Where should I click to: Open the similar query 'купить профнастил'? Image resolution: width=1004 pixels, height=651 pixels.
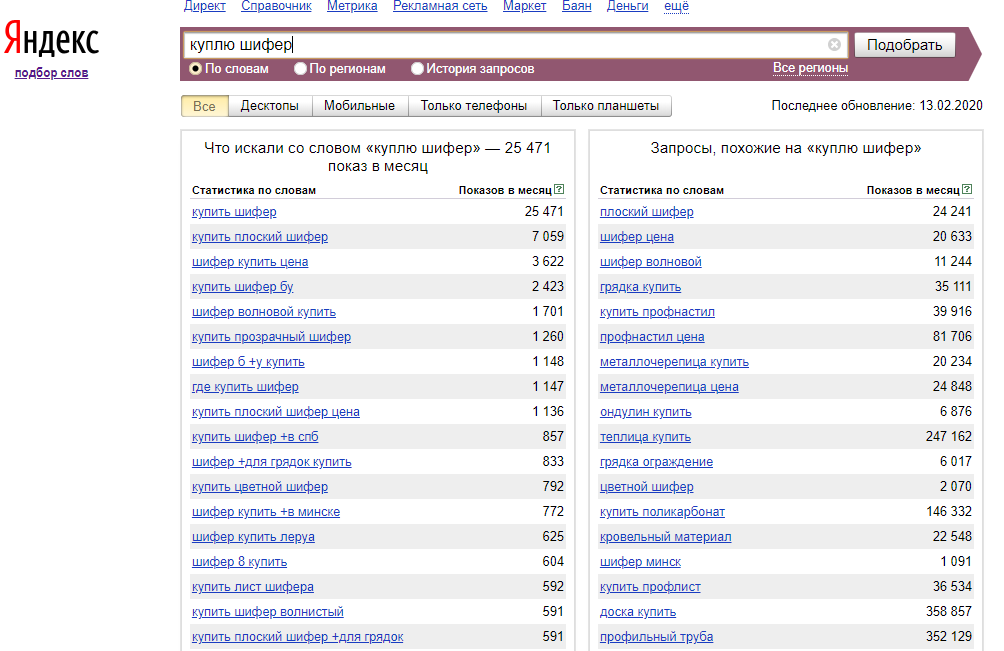657,312
